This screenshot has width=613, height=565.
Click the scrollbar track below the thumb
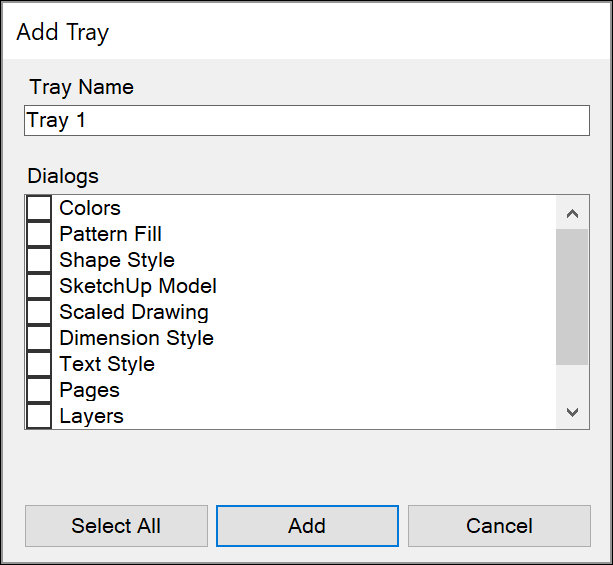click(572, 382)
